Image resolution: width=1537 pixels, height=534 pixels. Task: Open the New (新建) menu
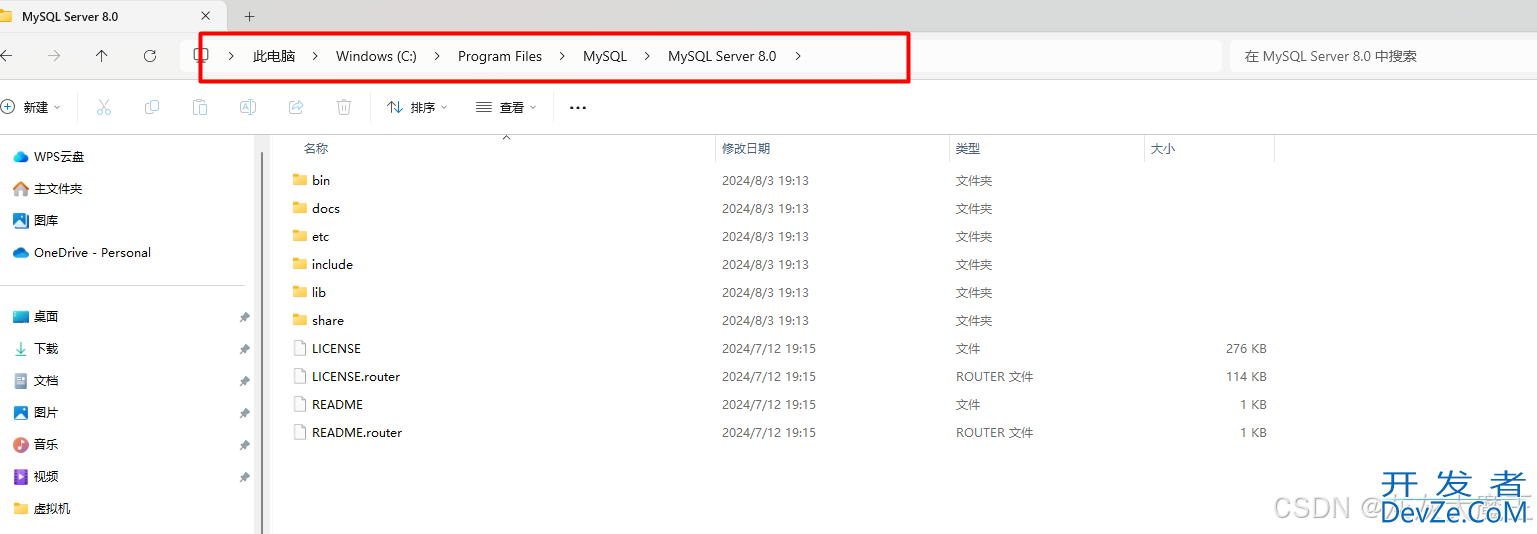point(31,107)
